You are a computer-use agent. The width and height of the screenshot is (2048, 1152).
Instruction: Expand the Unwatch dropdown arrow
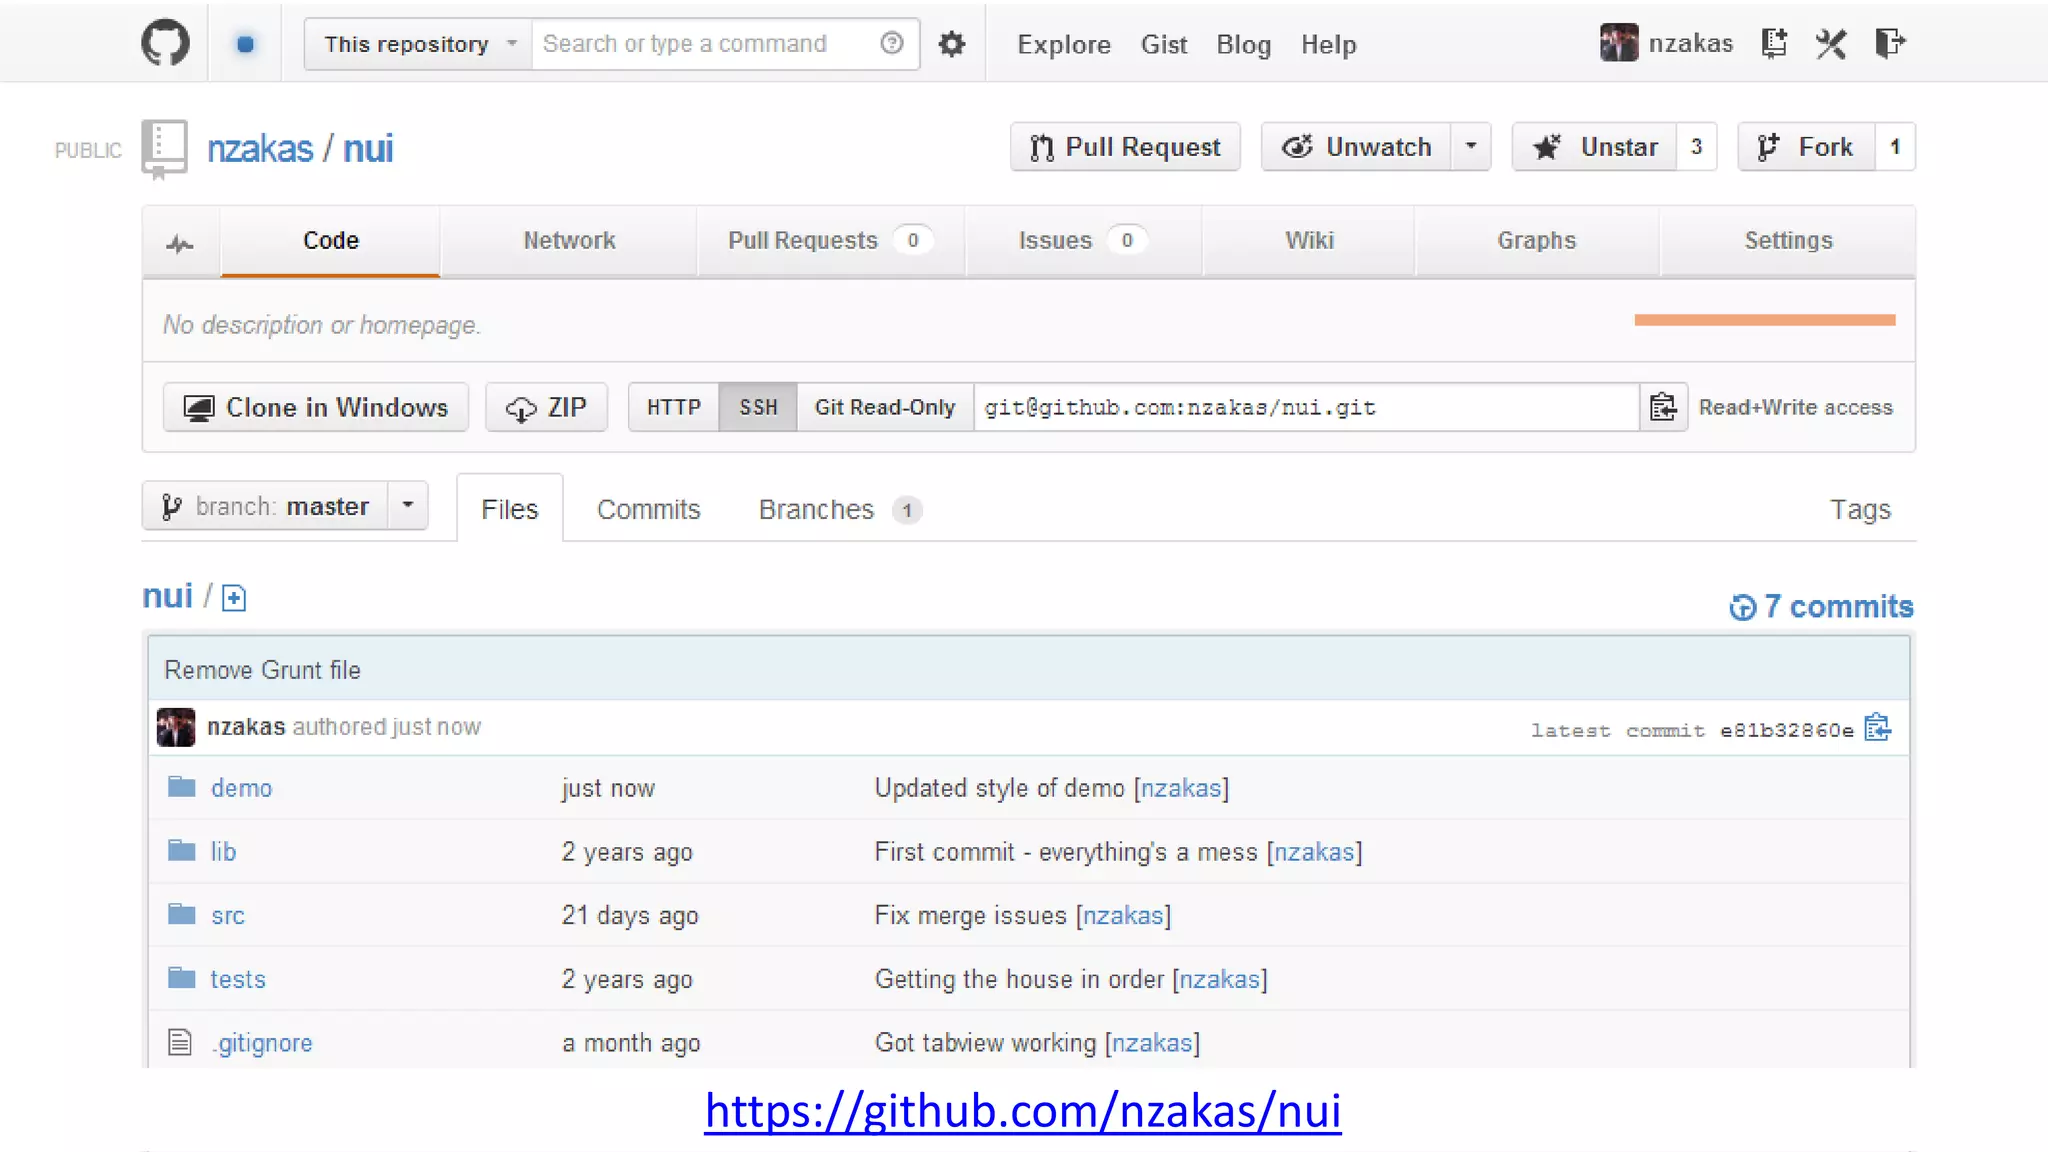(x=1471, y=147)
